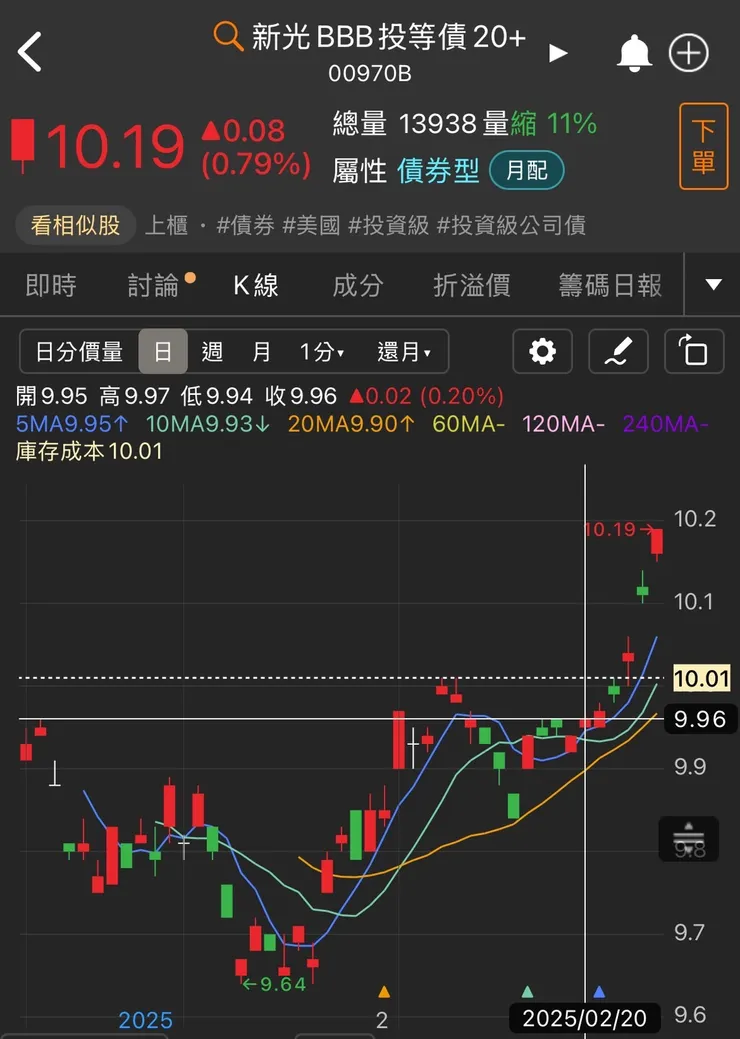This screenshot has width=740, height=1039.
Task: Tap the 2025 year axis label
Action: (x=145, y=1020)
